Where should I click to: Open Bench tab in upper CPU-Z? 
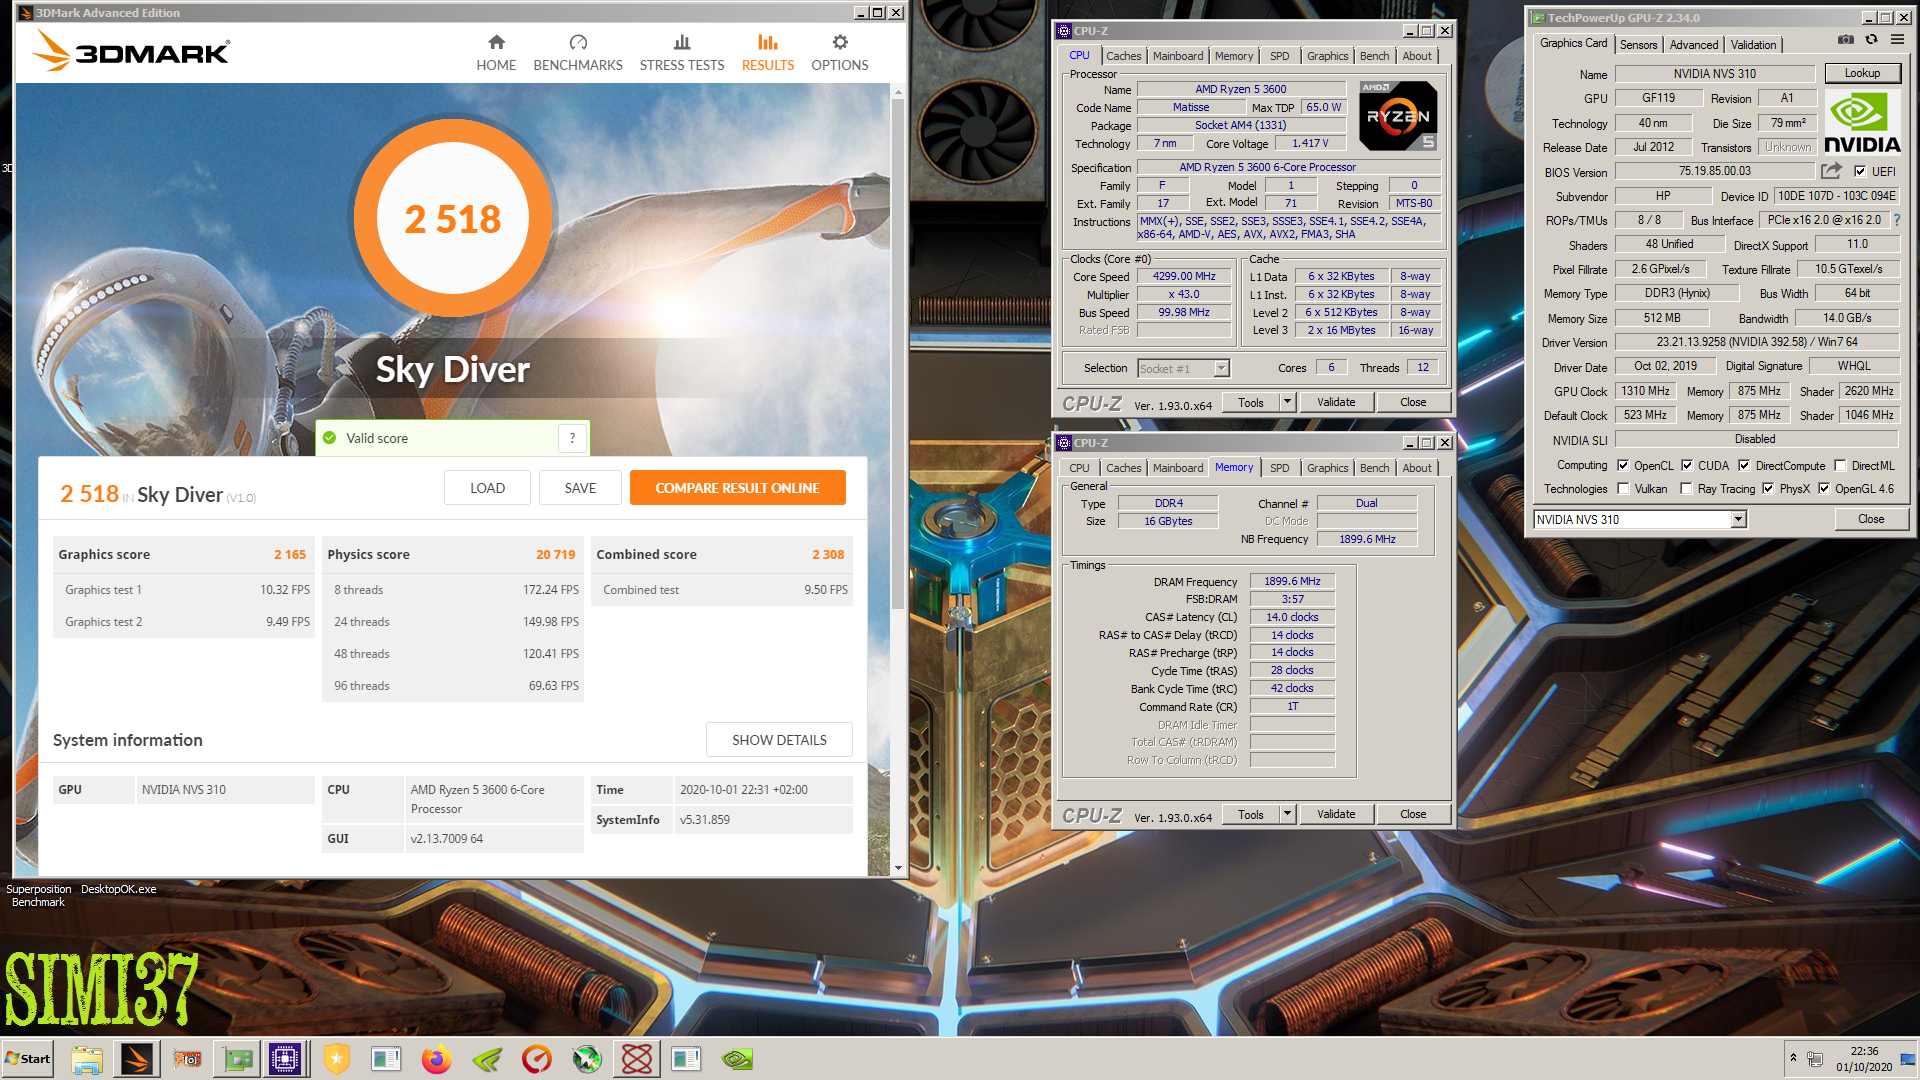[x=1374, y=56]
